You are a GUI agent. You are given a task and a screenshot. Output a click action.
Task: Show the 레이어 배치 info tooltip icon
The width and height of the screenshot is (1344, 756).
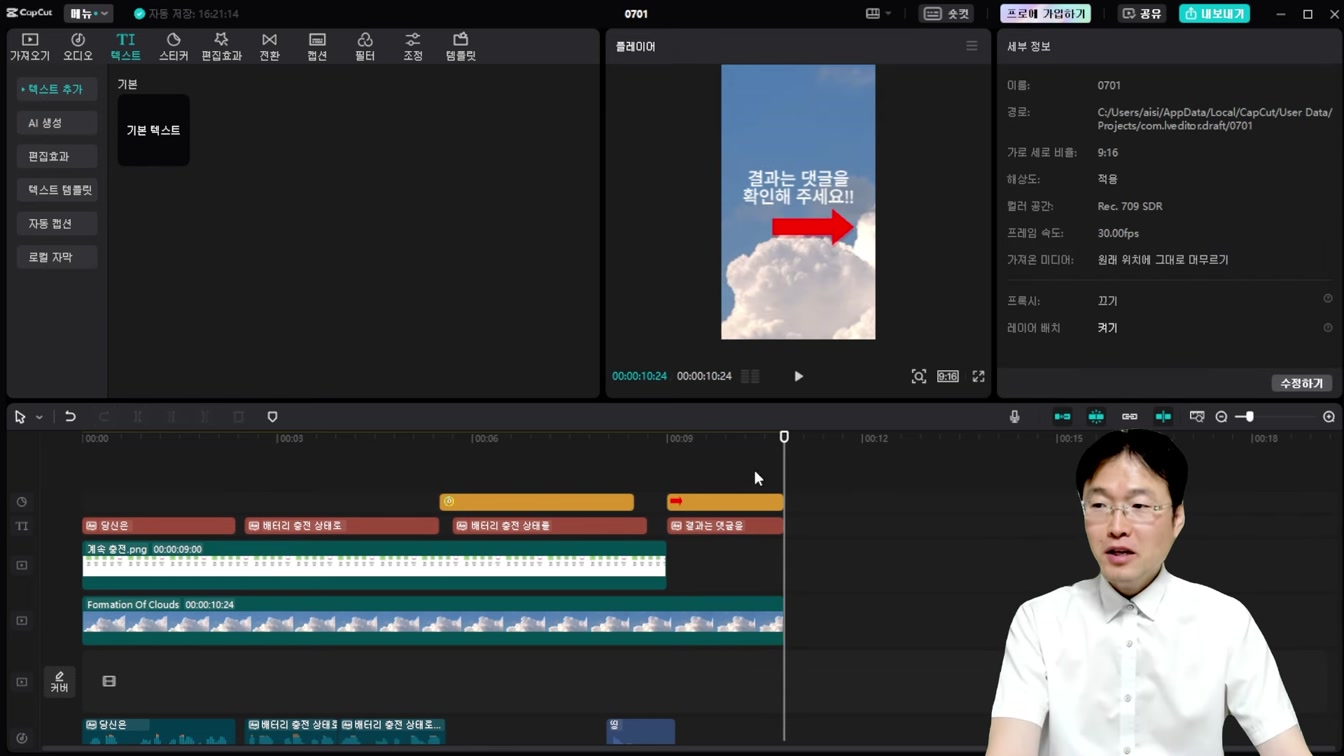(1328, 327)
